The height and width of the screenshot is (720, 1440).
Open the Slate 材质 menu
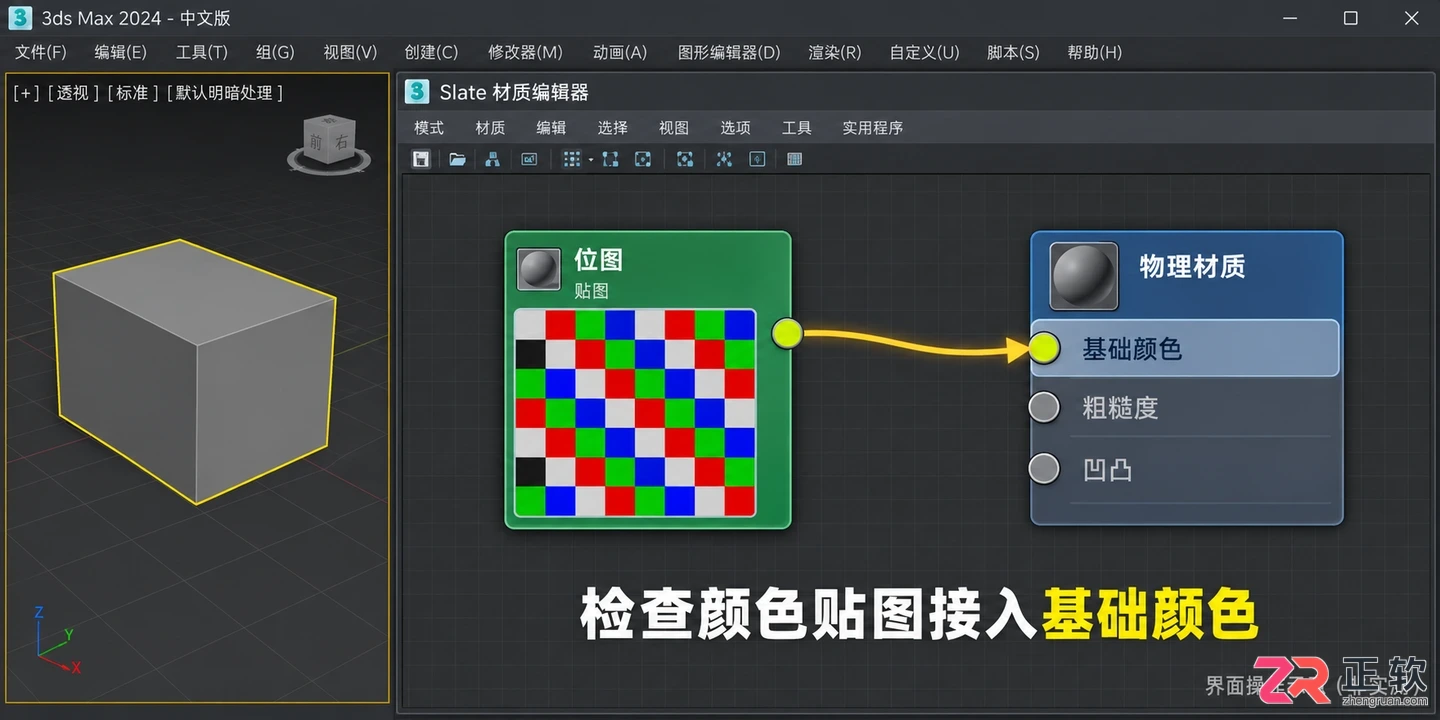pyautogui.click(x=490, y=128)
